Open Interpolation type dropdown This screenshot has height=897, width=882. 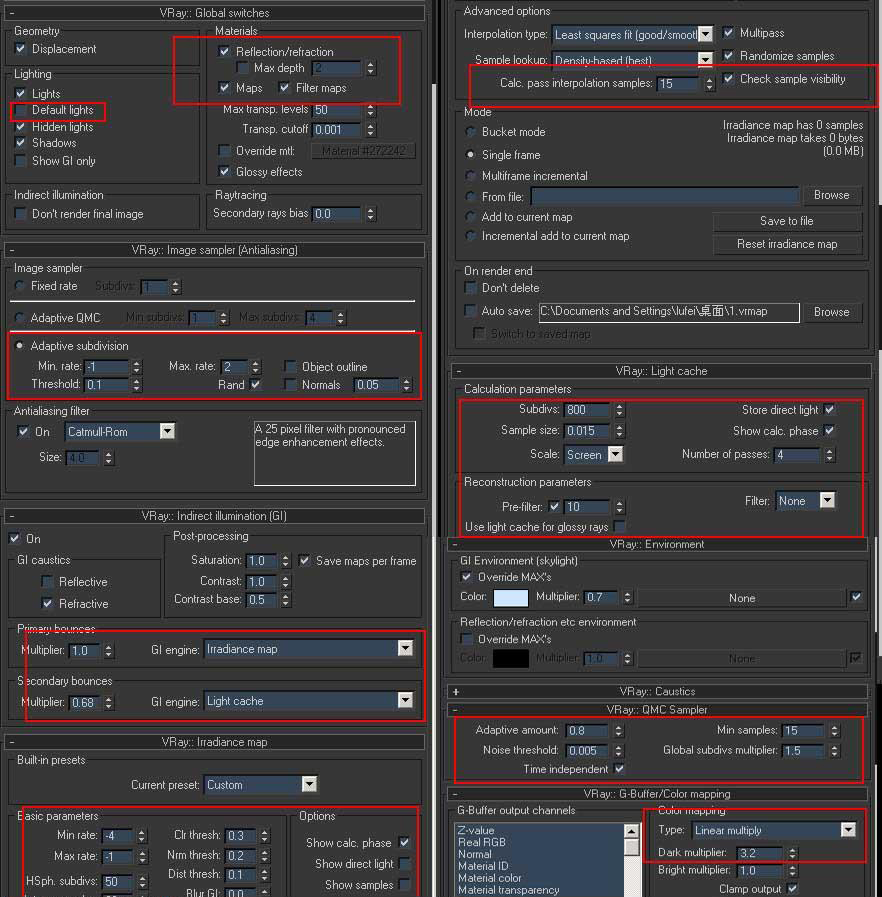click(706, 34)
